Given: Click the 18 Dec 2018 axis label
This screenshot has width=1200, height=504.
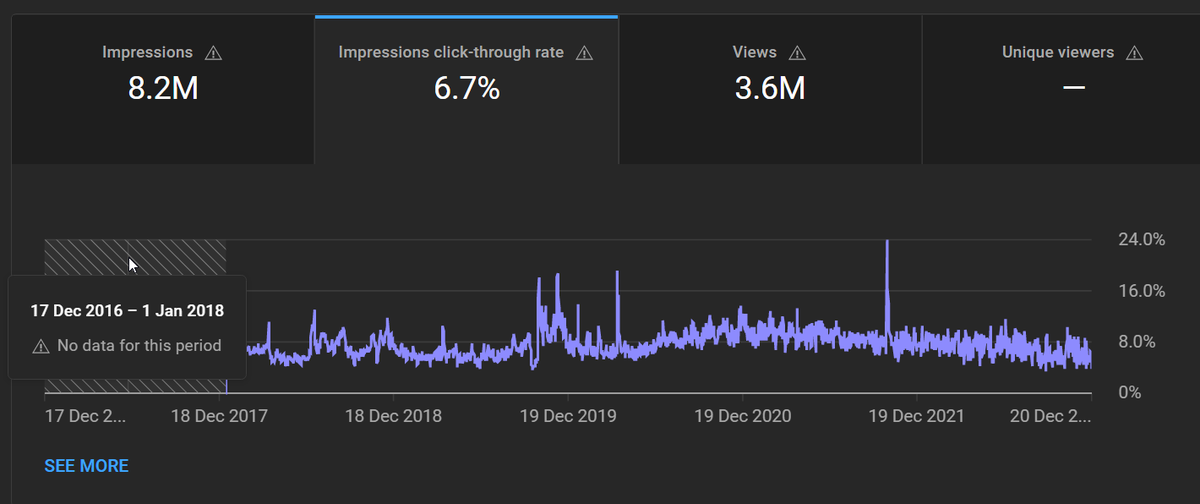Looking at the screenshot, I should coord(393,417).
